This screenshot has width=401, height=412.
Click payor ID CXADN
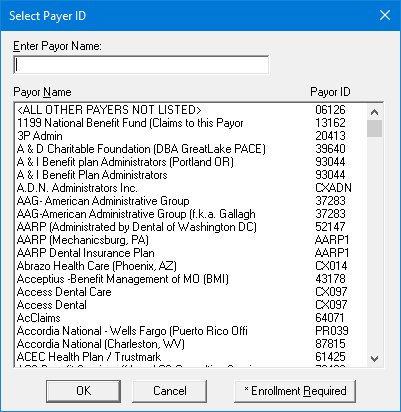tap(333, 188)
